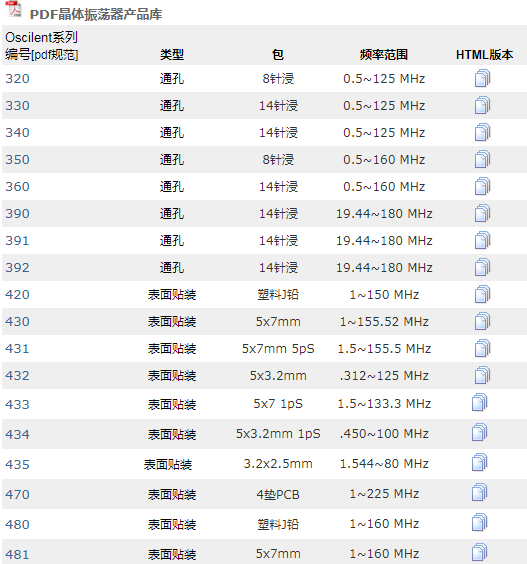Image resolution: width=527 pixels, height=564 pixels.
Task: Click the PDF晶体振荡器产品库 heading
Action: 96,14
